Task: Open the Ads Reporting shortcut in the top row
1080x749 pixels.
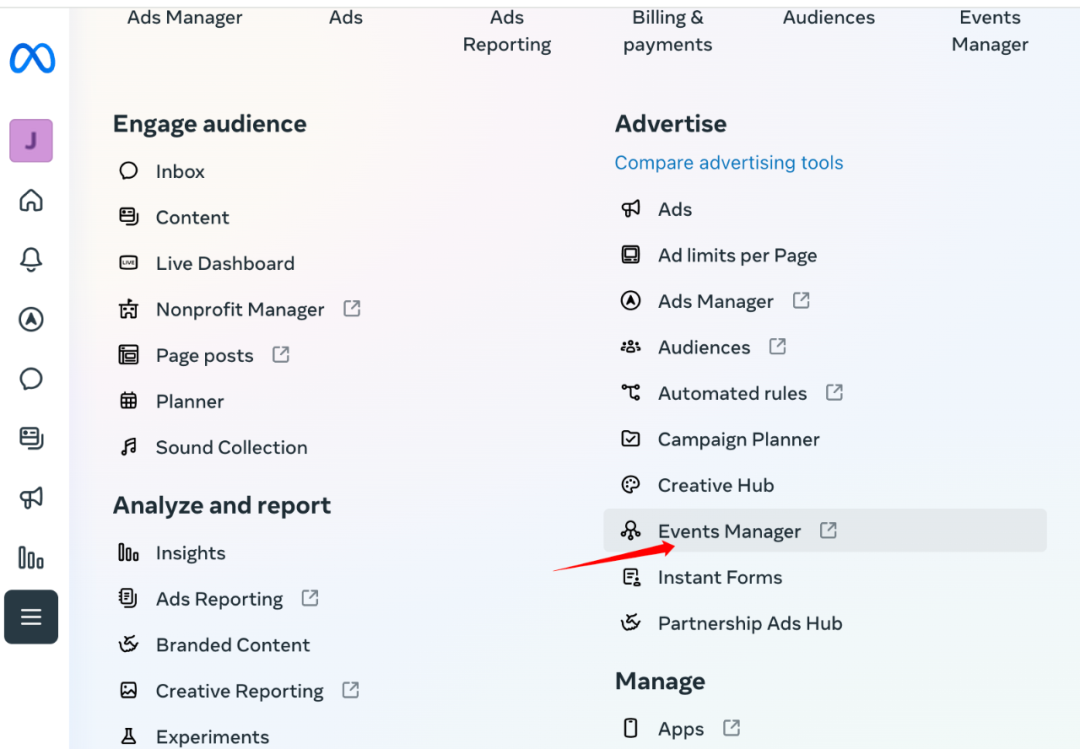Action: (x=507, y=31)
